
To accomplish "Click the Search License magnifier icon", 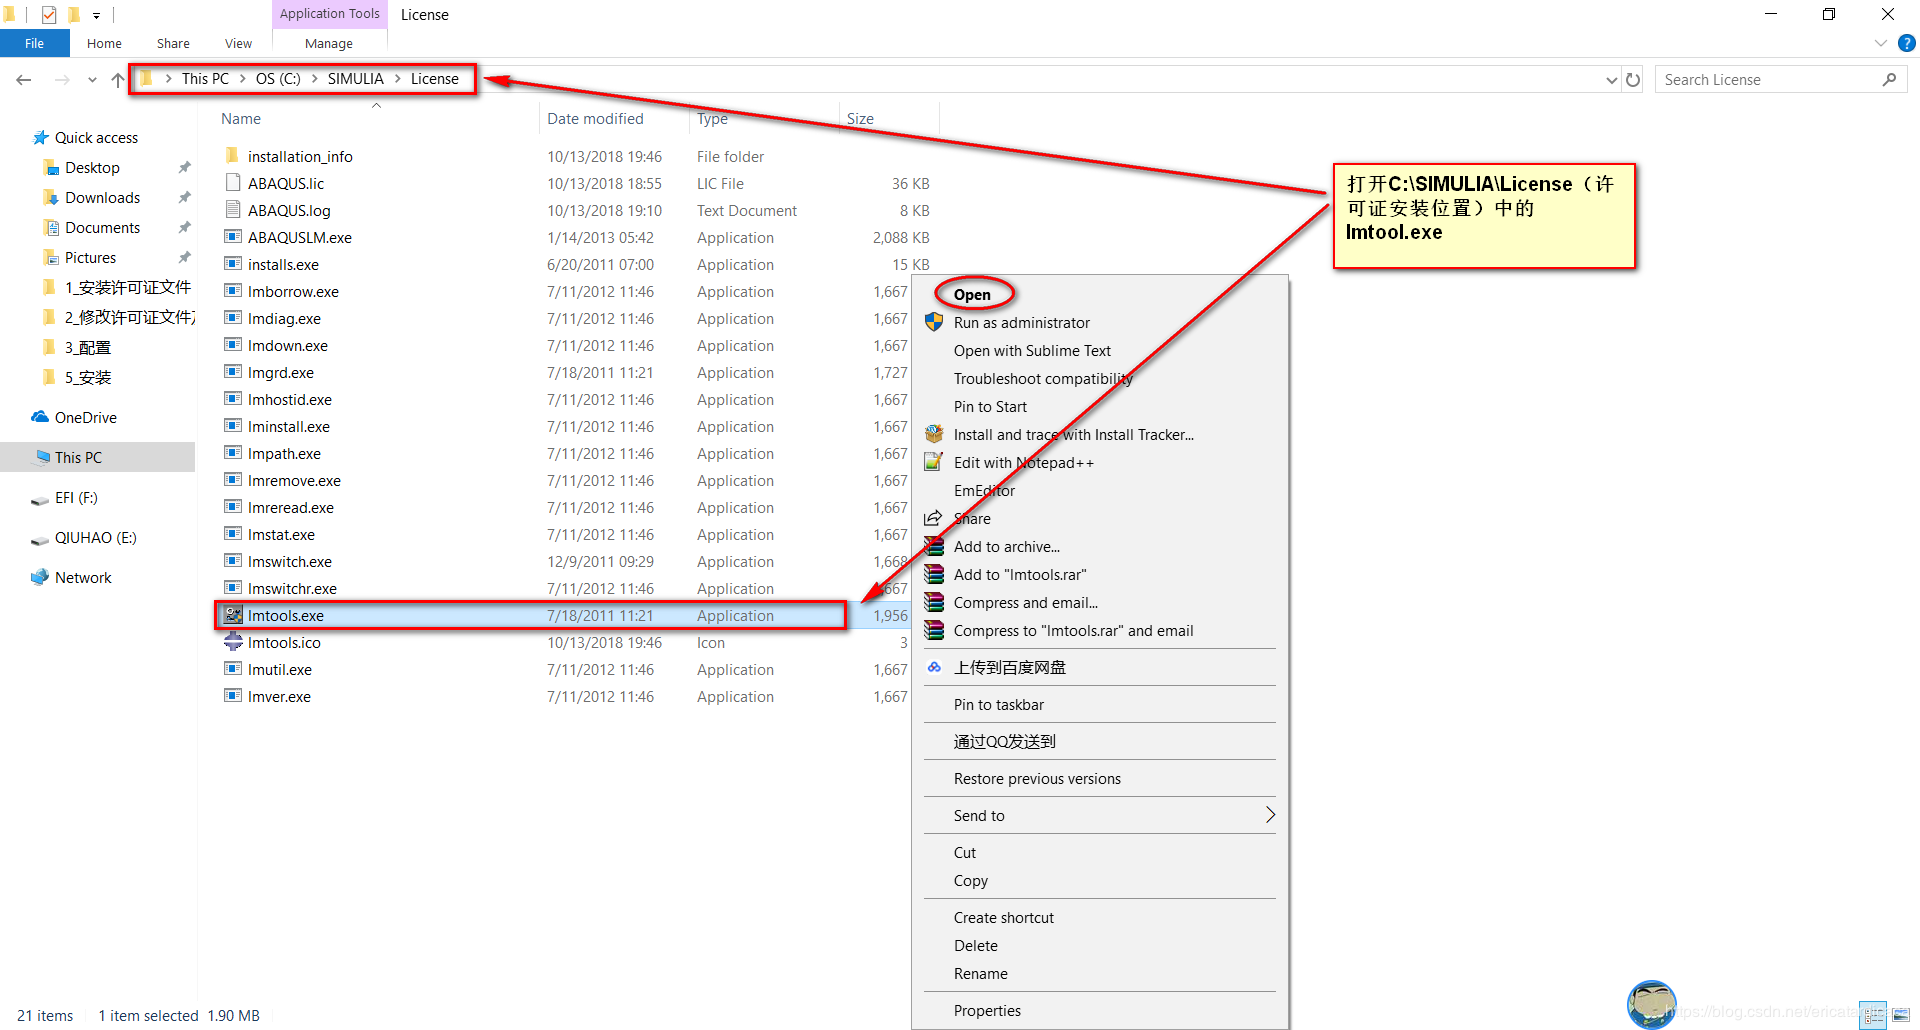I will coord(1889,80).
